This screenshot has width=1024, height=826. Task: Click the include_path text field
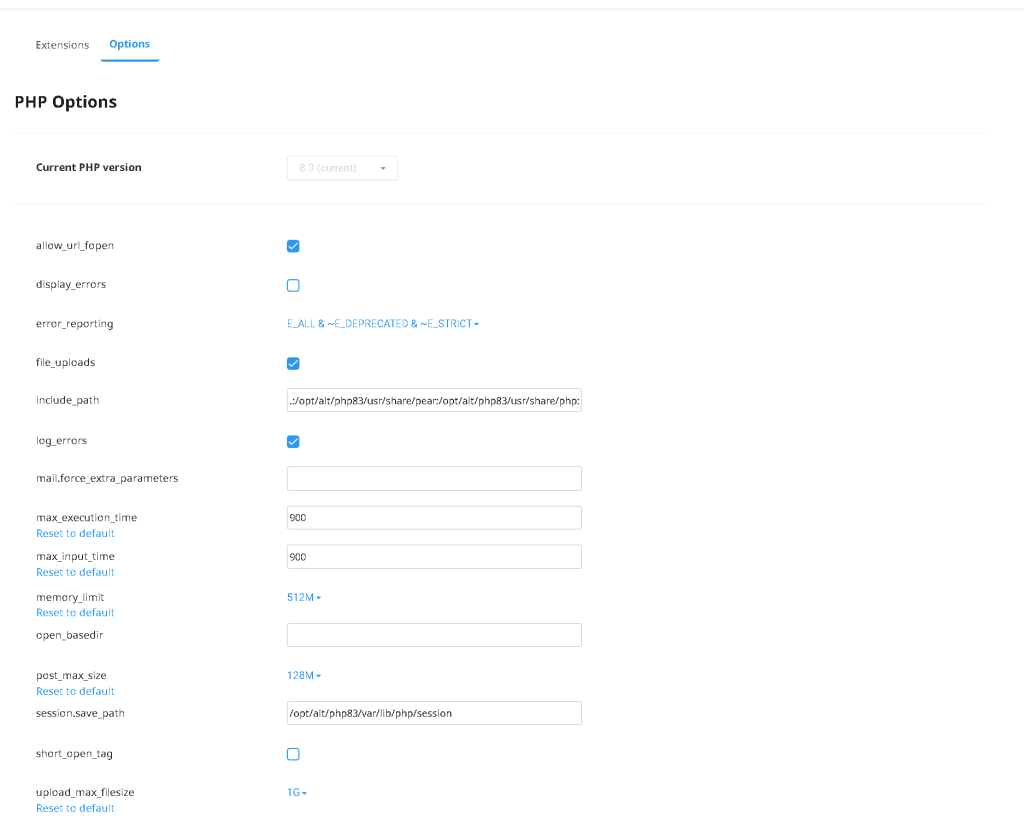[434, 401]
